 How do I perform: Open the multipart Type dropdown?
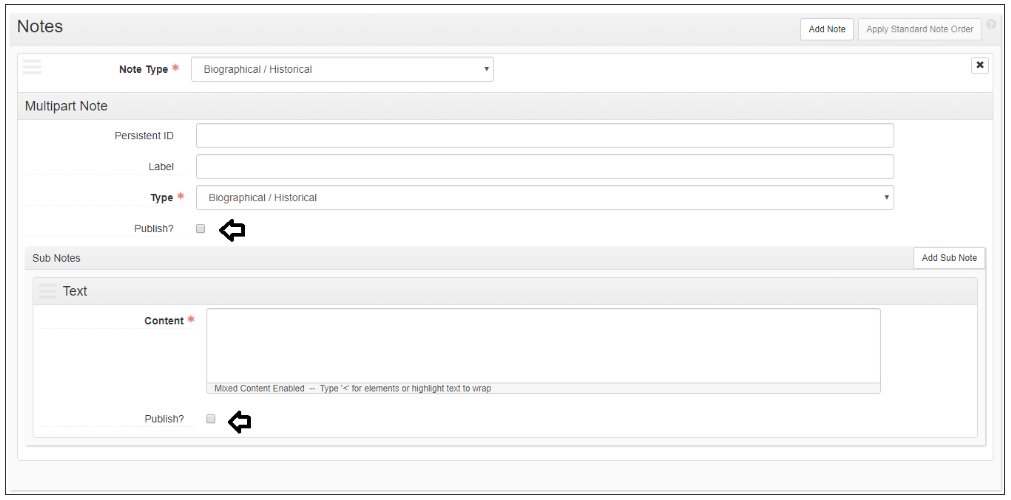coord(545,197)
